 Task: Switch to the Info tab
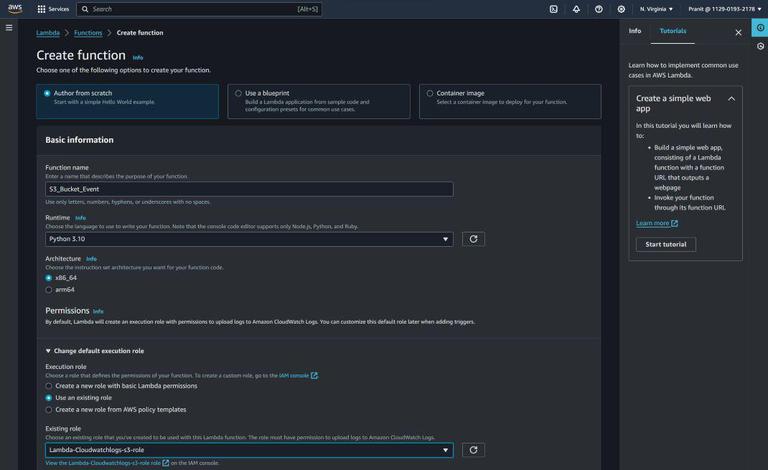[635, 31]
